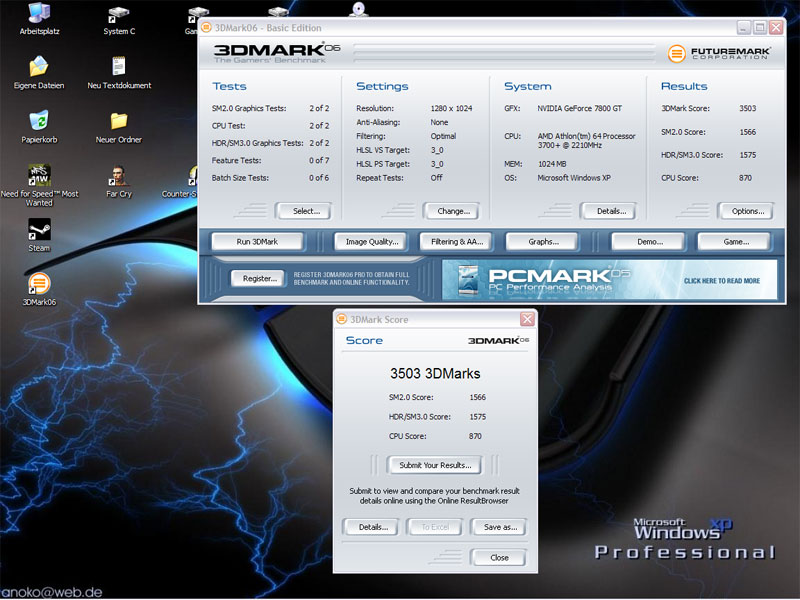Launch the Demo
Viewport: 800px width, 600px height.
point(648,242)
